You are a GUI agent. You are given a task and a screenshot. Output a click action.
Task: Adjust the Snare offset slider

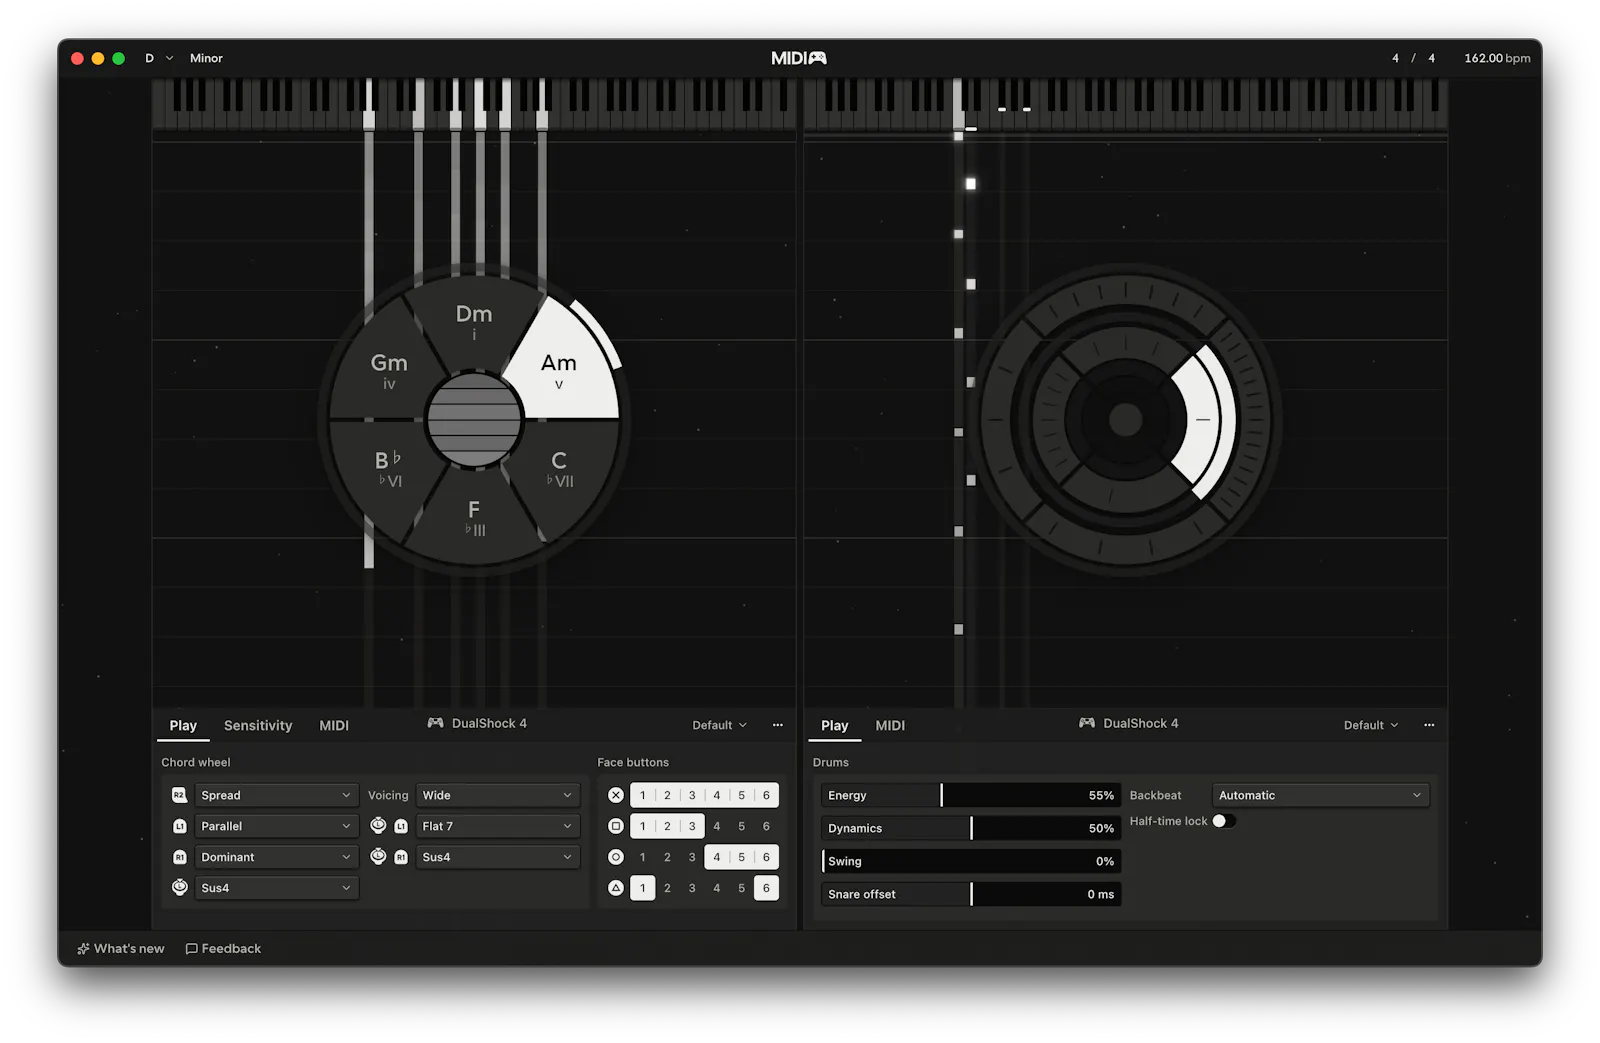point(971,894)
